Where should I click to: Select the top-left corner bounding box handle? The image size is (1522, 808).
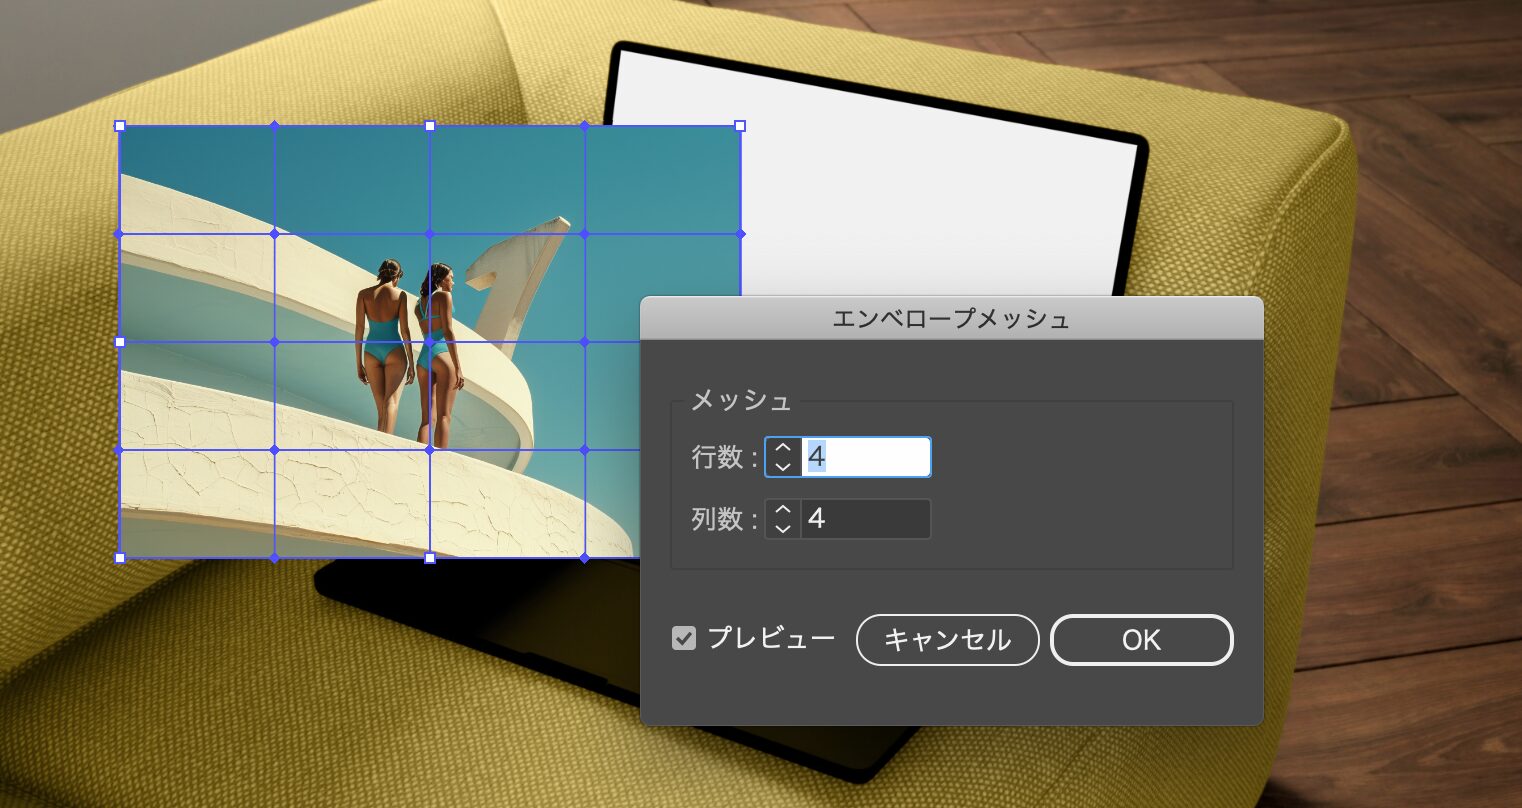click(x=120, y=126)
